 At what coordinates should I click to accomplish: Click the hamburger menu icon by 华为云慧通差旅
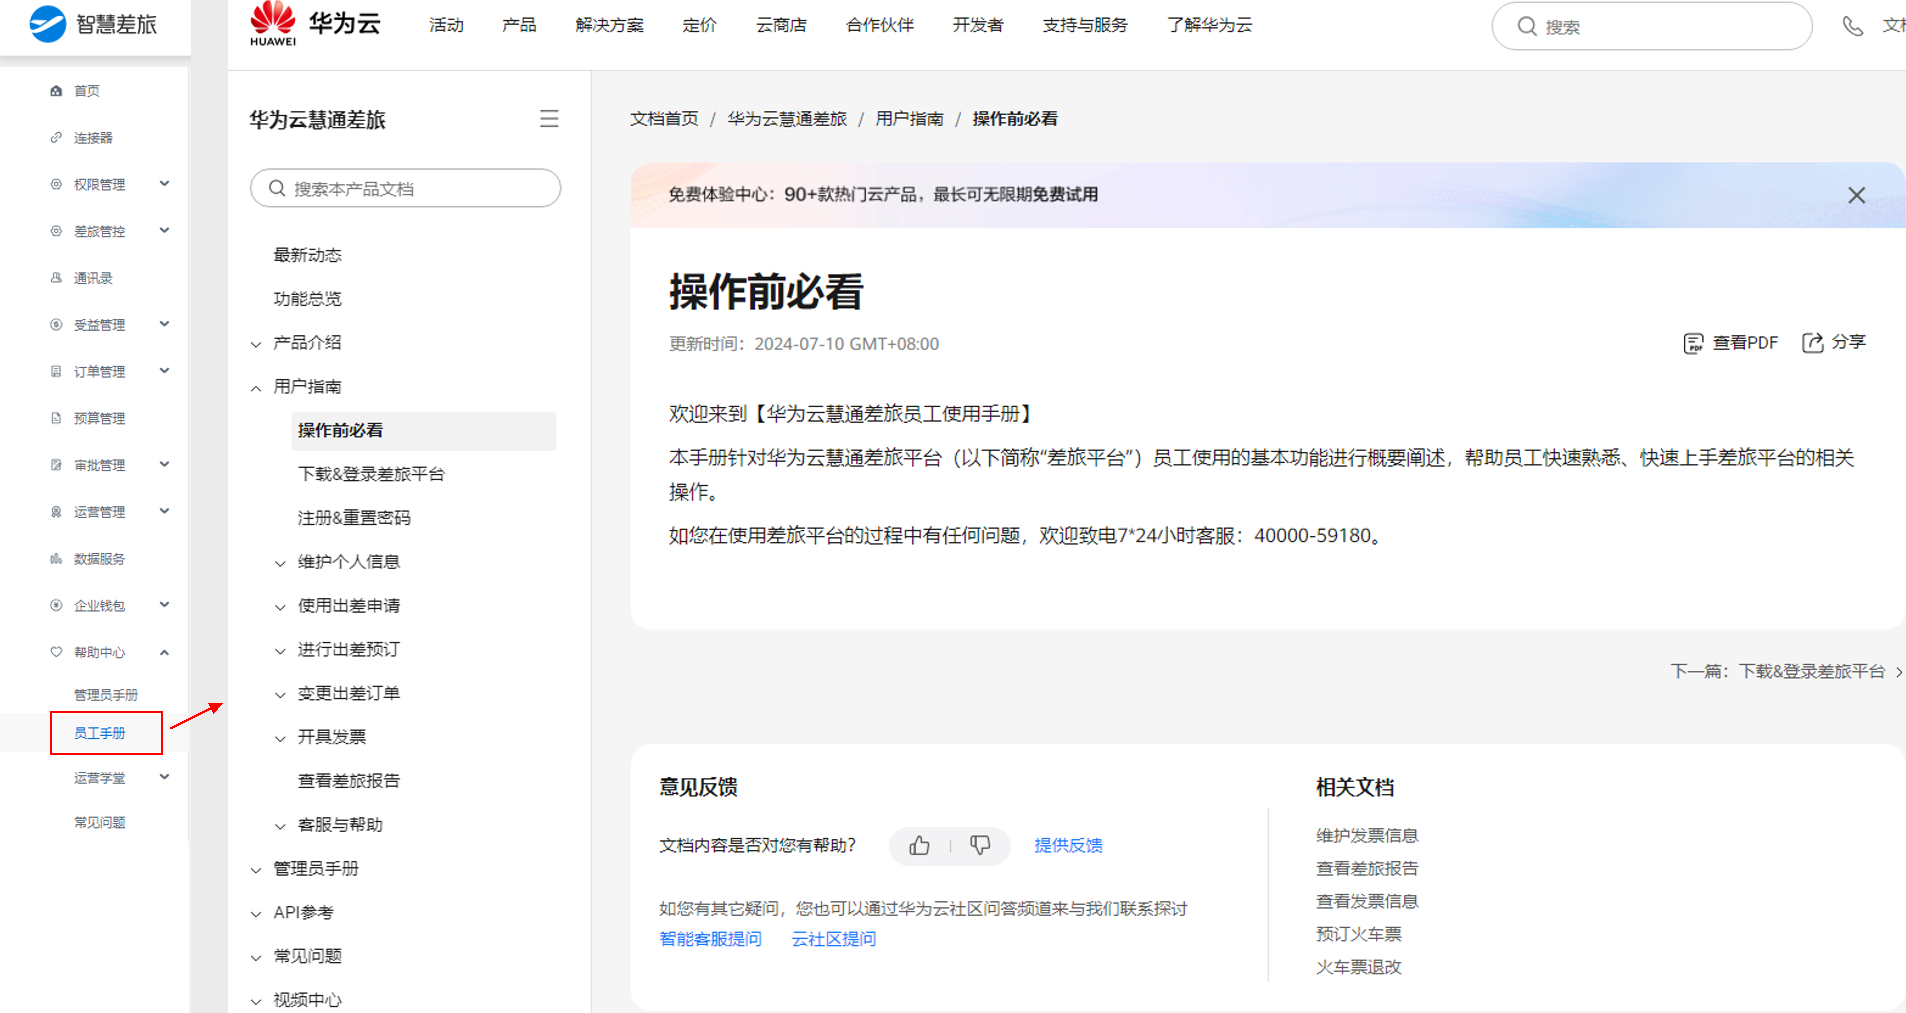point(549,119)
